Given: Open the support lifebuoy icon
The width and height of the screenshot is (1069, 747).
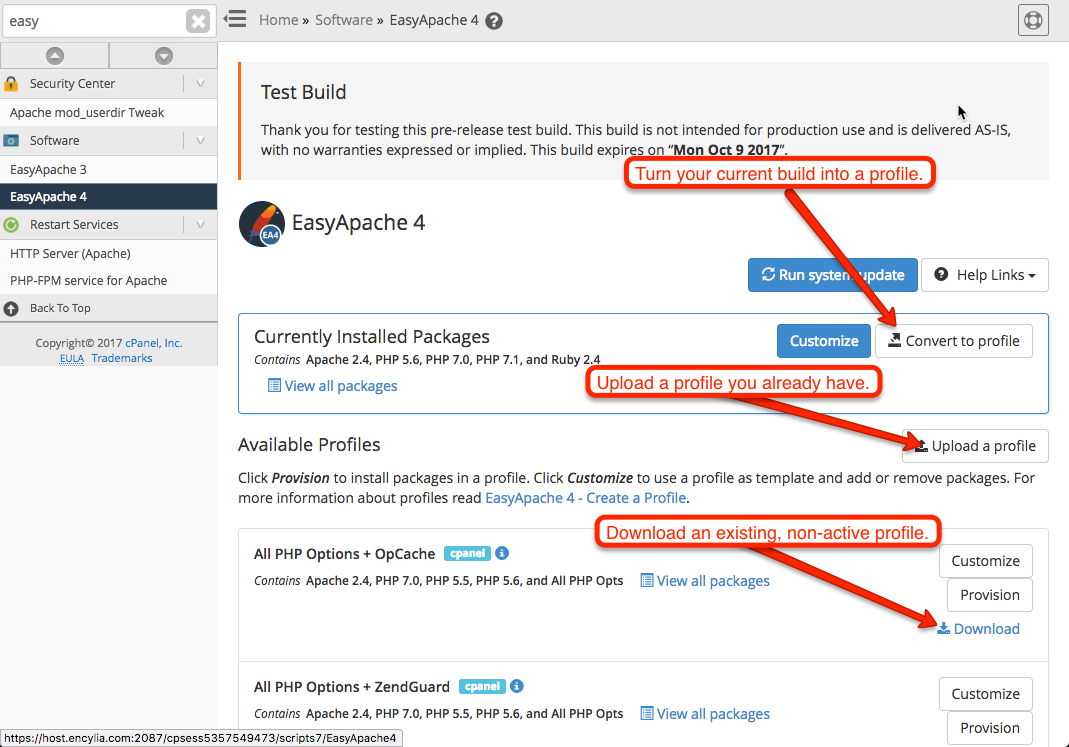Looking at the screenshot, I should tap(1033, 20).
